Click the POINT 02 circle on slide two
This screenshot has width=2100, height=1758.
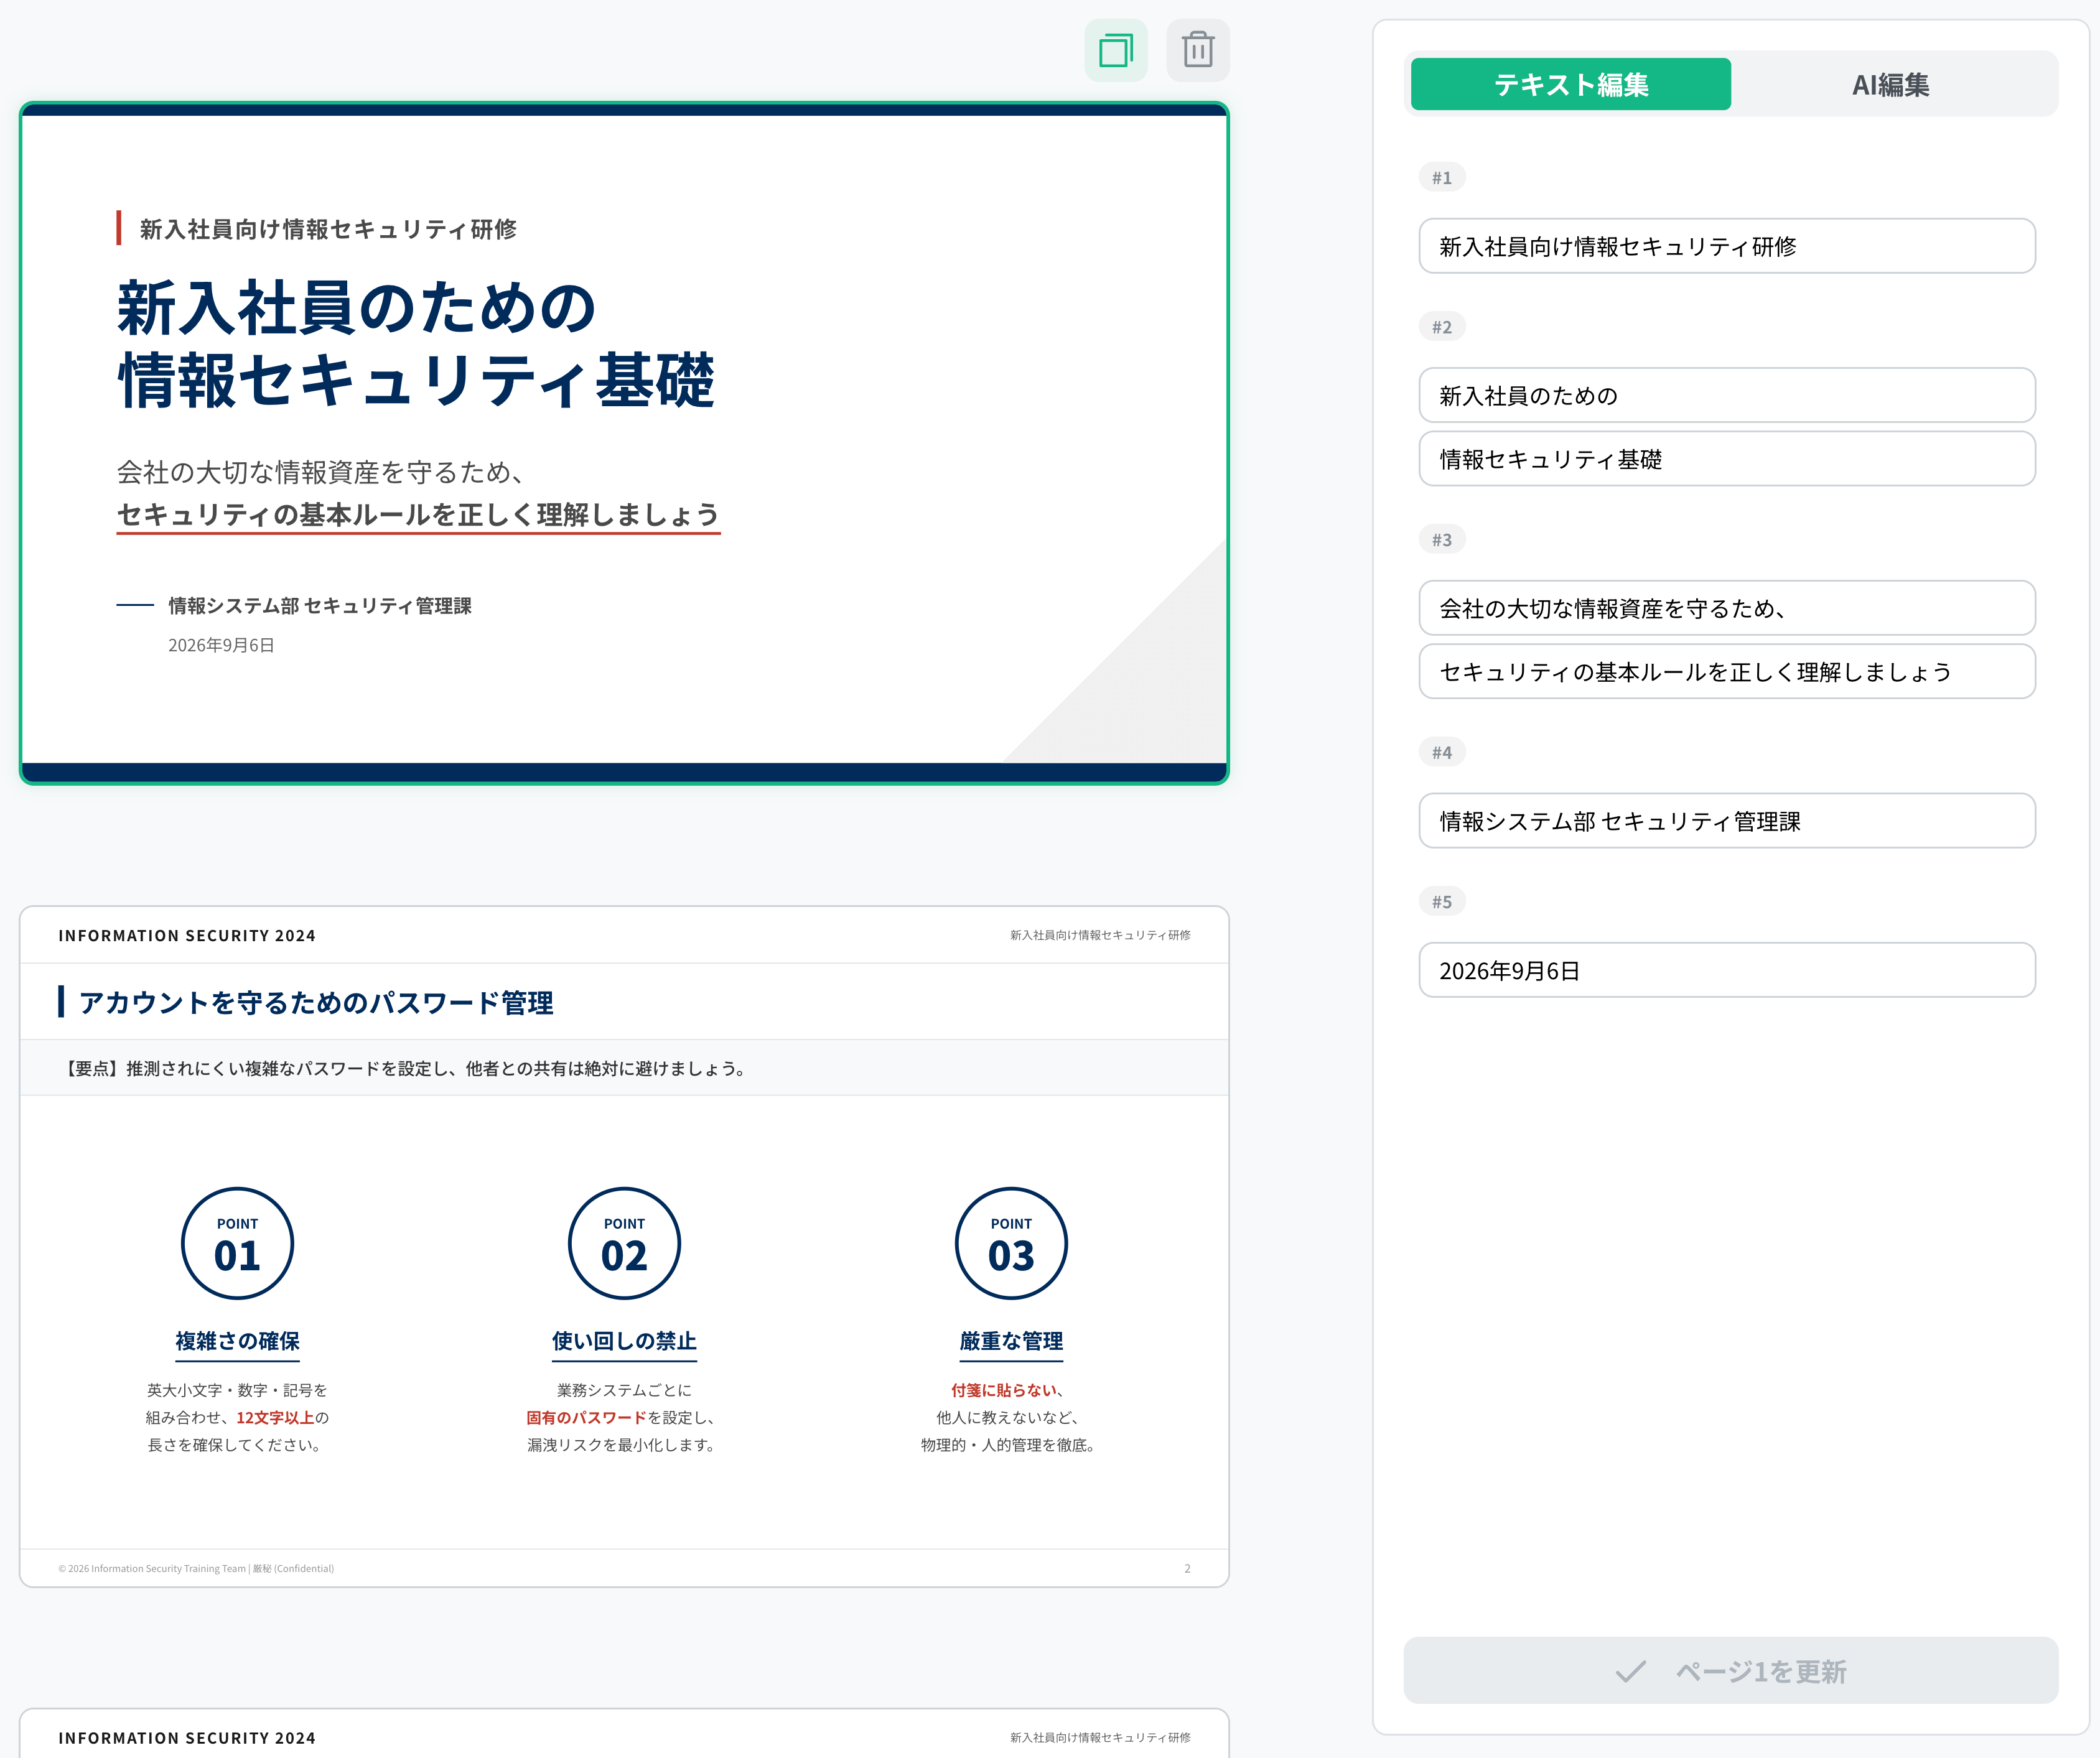click(x=624, y=1243)
